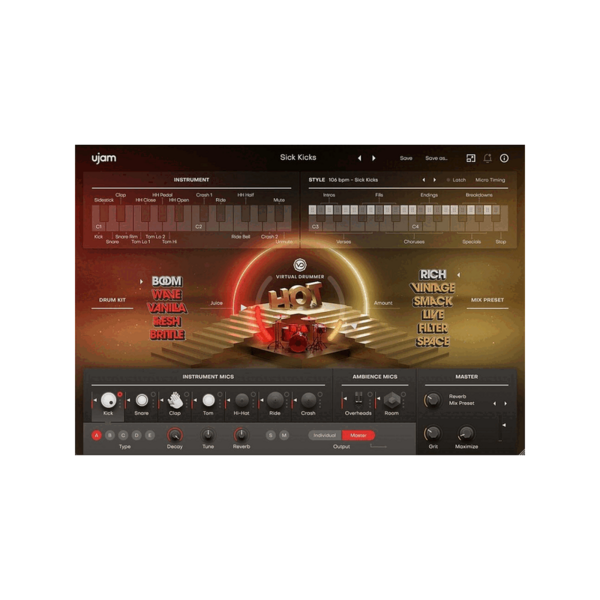Adjust the master Reverb knob

(x=433, y=400)
